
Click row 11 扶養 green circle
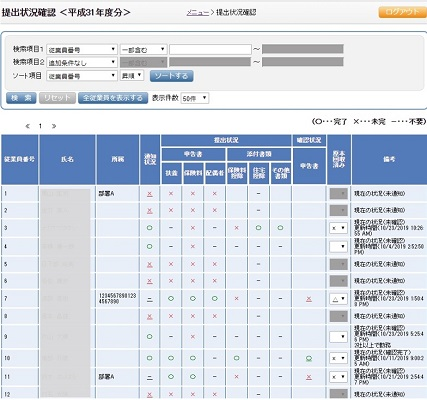pos(171,376)
